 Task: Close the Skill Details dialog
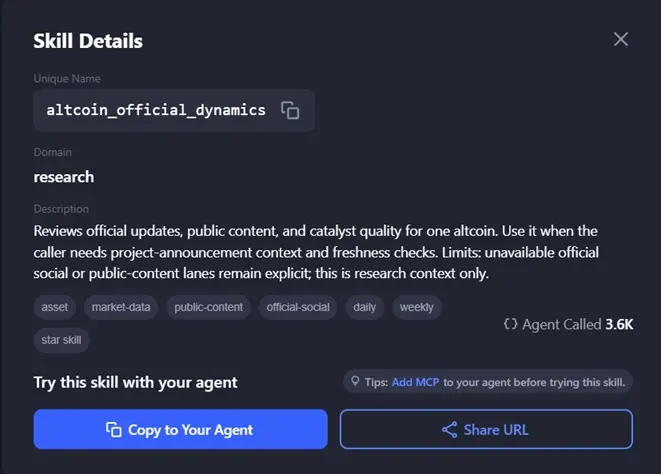(x=621, y=40)
